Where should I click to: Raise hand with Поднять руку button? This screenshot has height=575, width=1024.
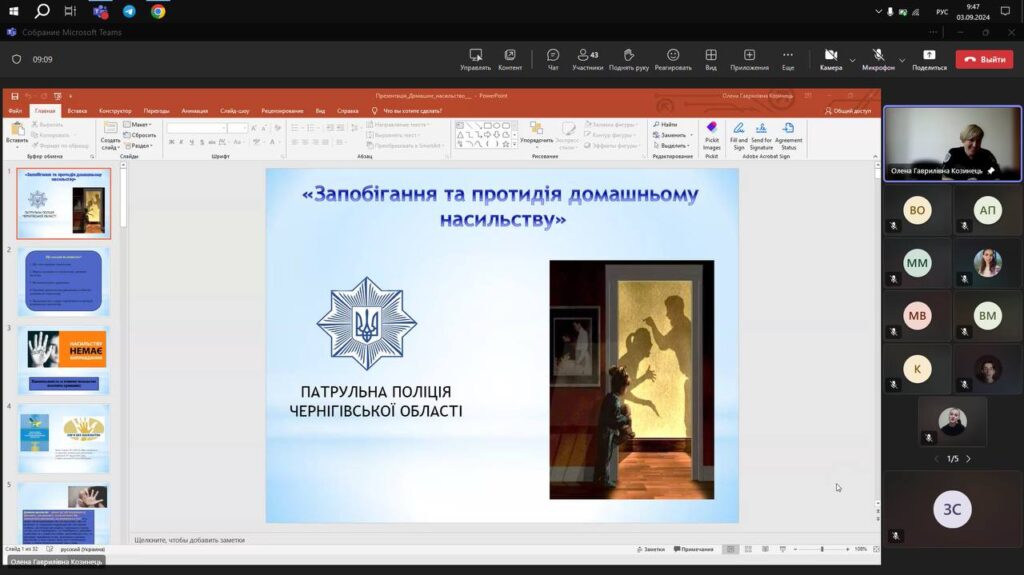[x=628, y=59]
